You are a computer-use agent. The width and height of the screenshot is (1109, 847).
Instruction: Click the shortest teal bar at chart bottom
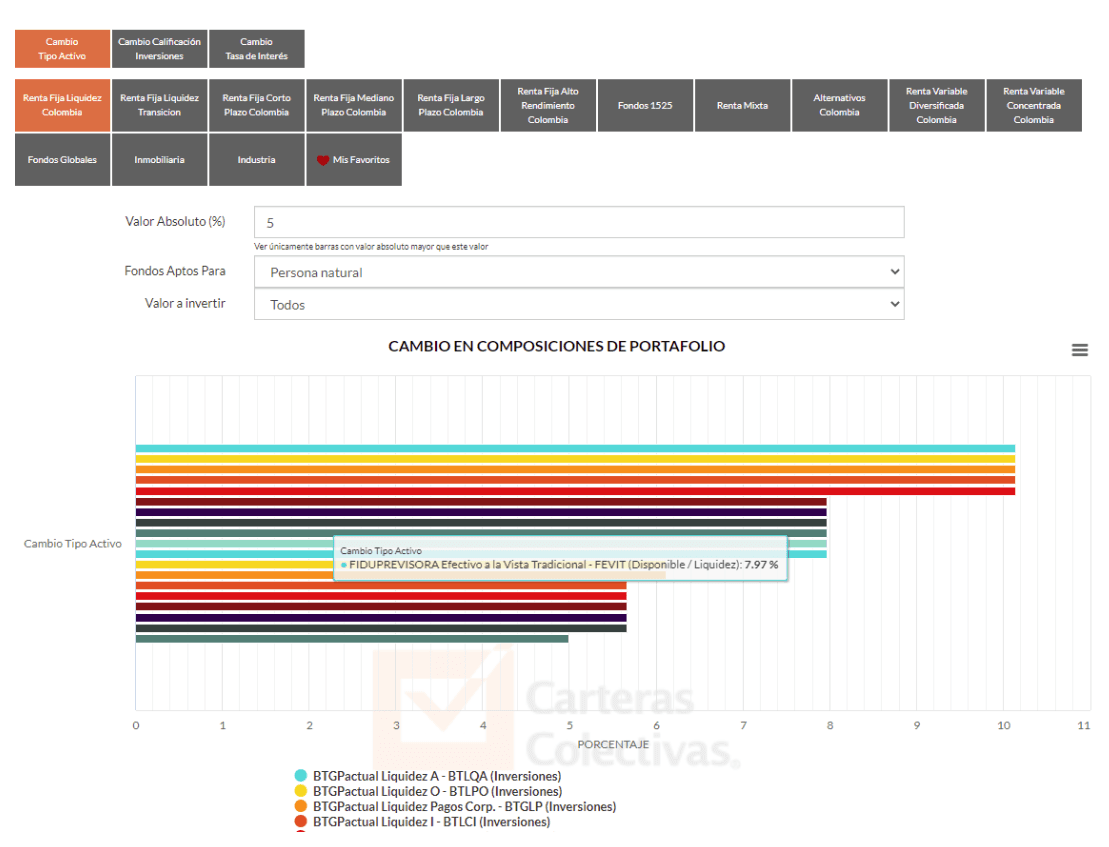pyautogui.click(x=352, y=639)
